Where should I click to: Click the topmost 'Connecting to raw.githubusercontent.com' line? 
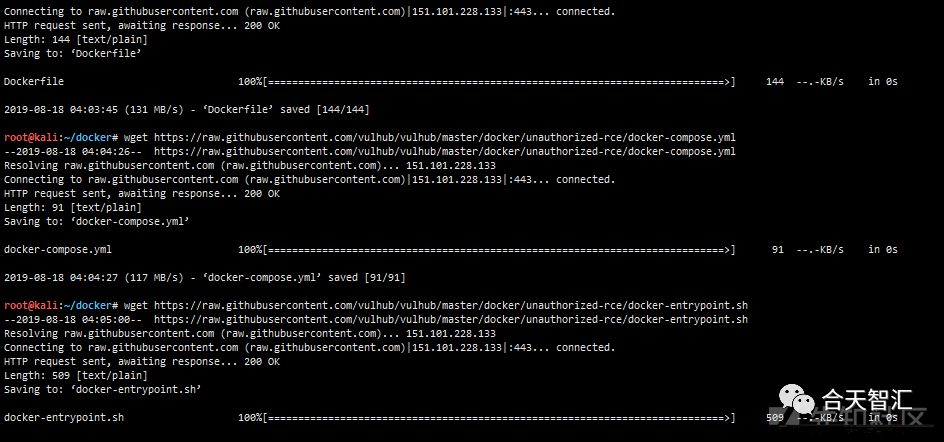(309, 11)
